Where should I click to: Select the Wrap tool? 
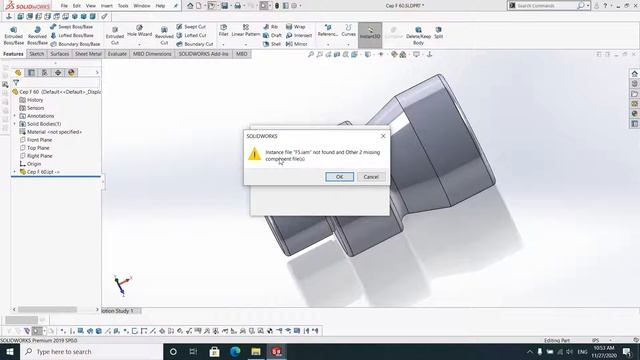coord(296,27)
